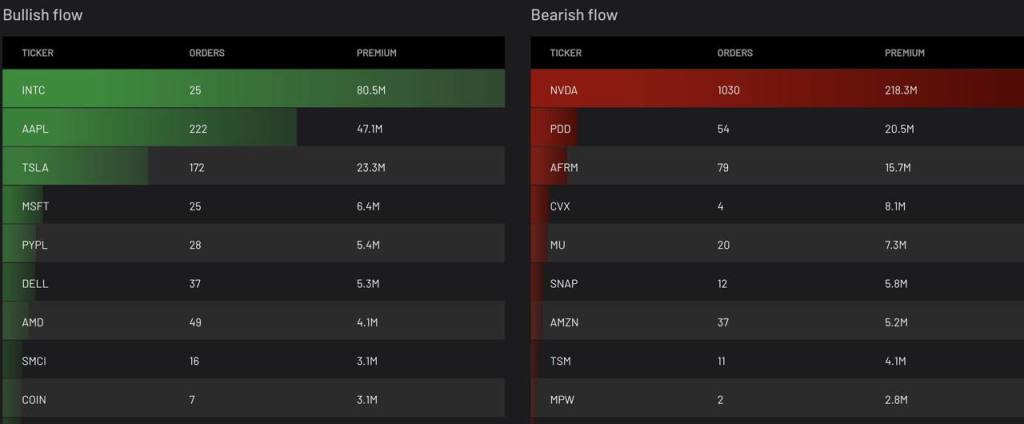Image resolution: width=1024 pixels, height=424 pixels.
Task: Sort bullish table by PREMIUM column header
Action: coord(376,53)
